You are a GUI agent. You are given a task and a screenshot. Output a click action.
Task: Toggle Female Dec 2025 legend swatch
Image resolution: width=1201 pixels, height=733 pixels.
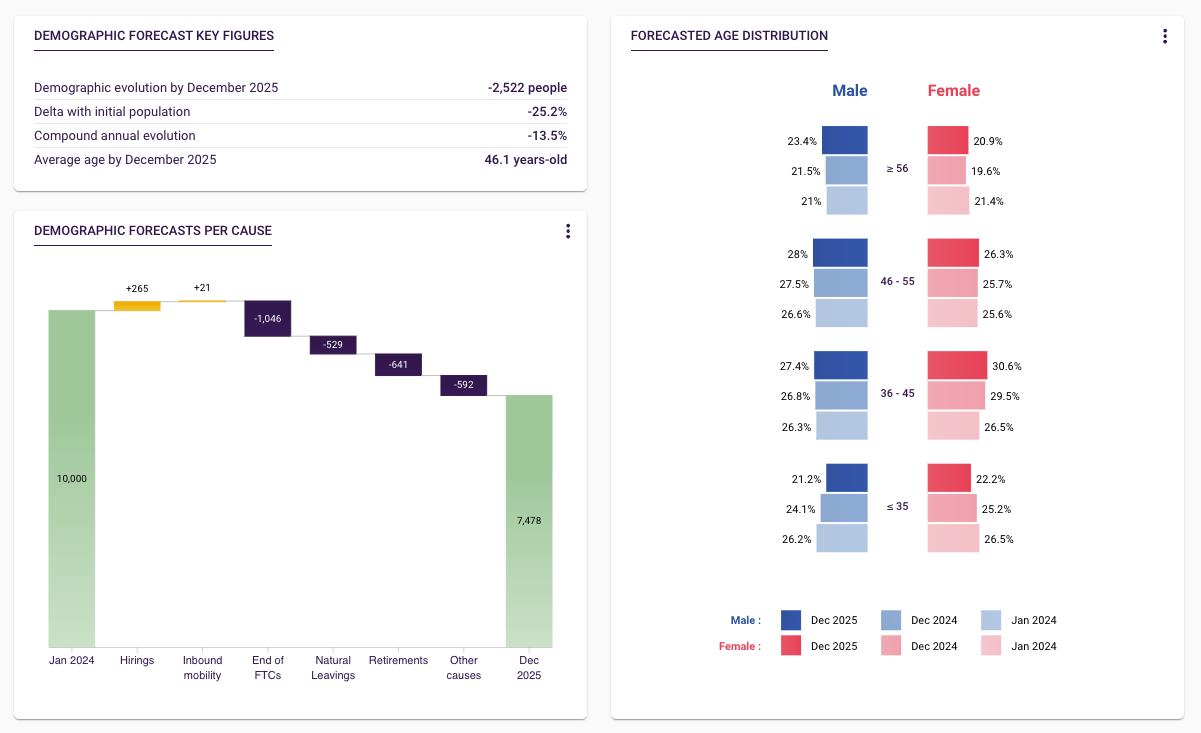click(791, 646)
